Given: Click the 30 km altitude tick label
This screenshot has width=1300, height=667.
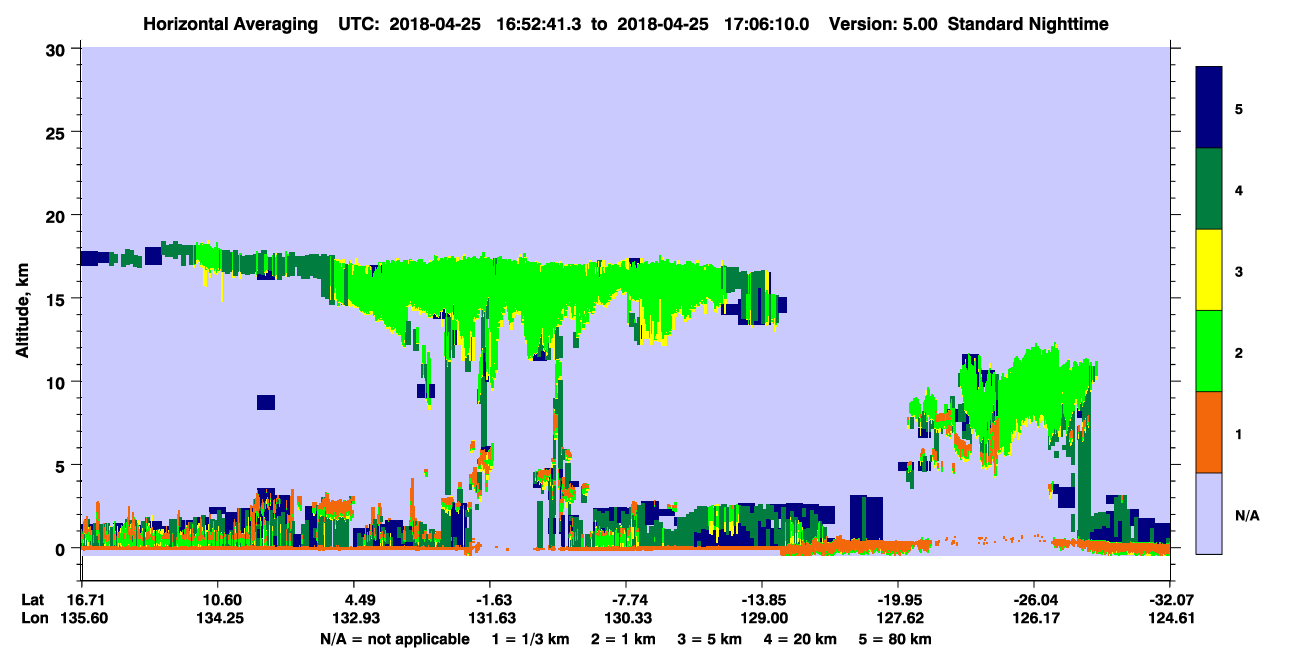Looking at the screenshot, I should point(58,49).
